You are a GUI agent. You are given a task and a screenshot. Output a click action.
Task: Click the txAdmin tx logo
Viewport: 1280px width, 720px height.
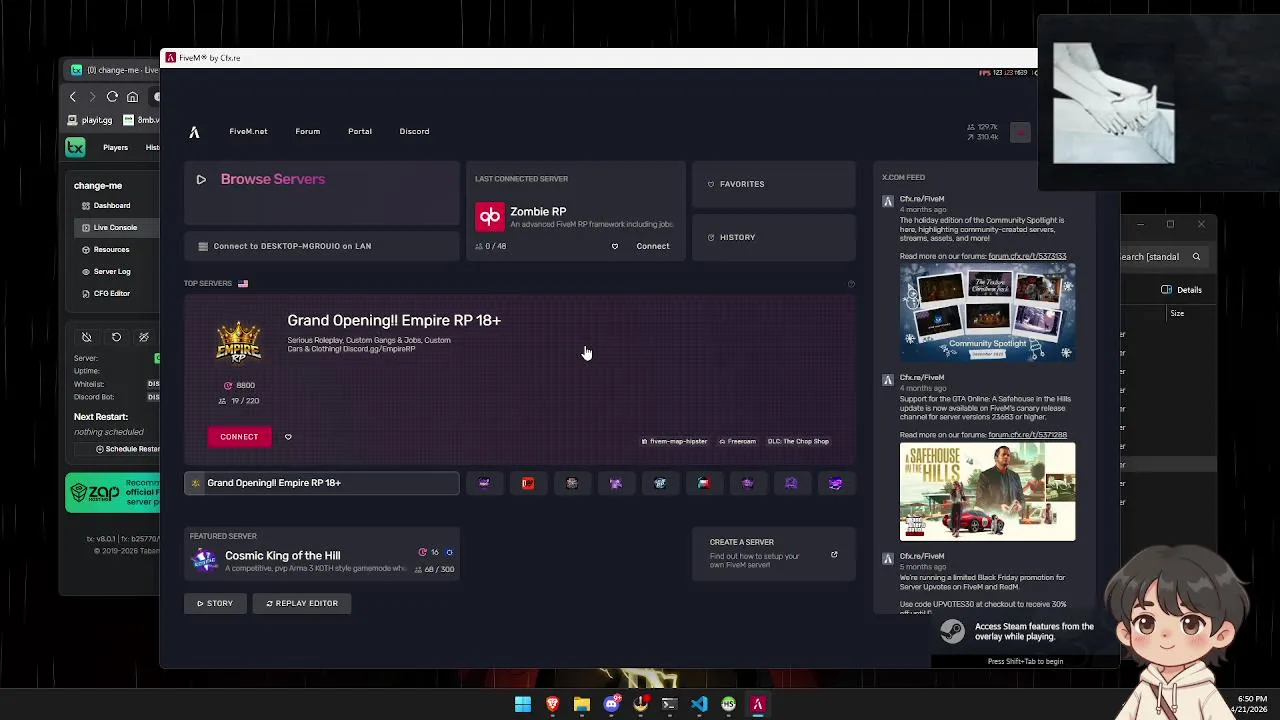click(75, 148)
